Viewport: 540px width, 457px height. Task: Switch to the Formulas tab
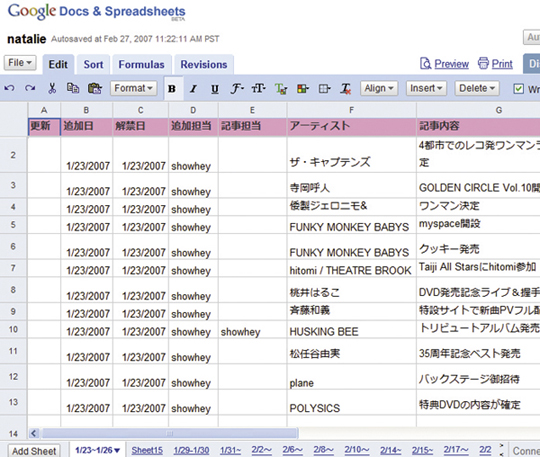click(x=142, y=64)
